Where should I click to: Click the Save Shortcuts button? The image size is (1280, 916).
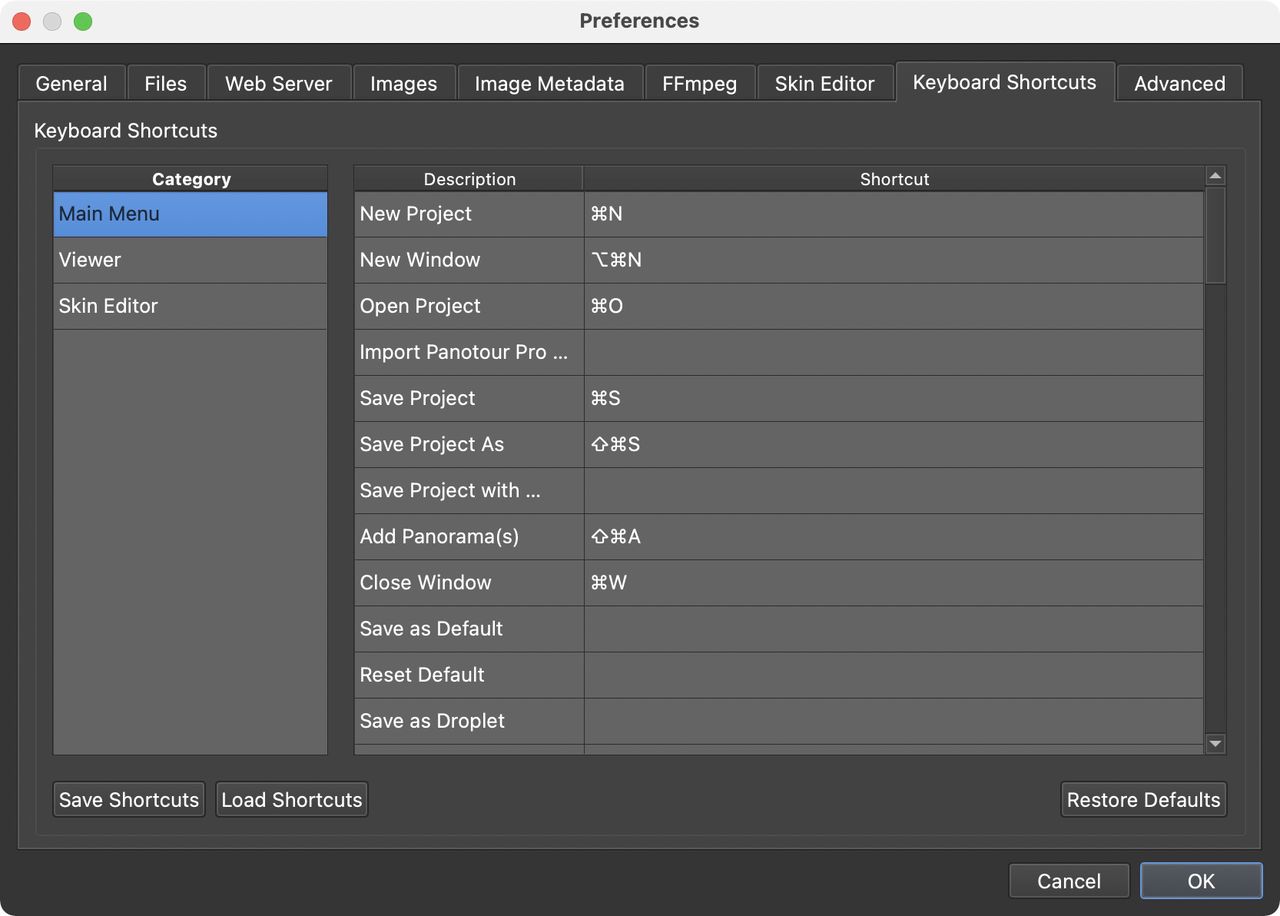128,799
